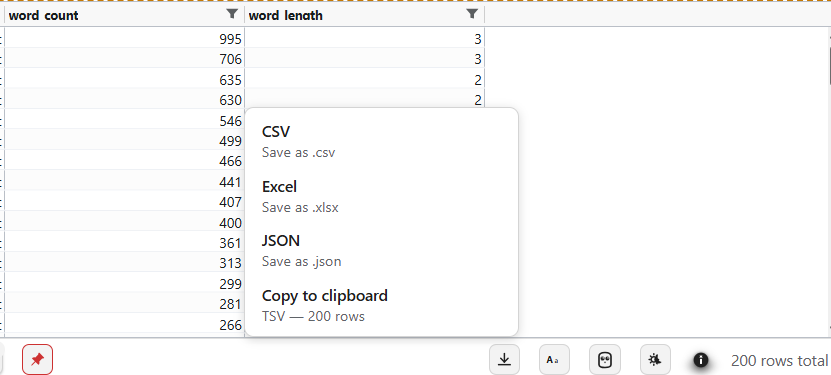Screen dimensions: 831x375
Task: Click the font size Aa icon
Action: coord(554,360)
